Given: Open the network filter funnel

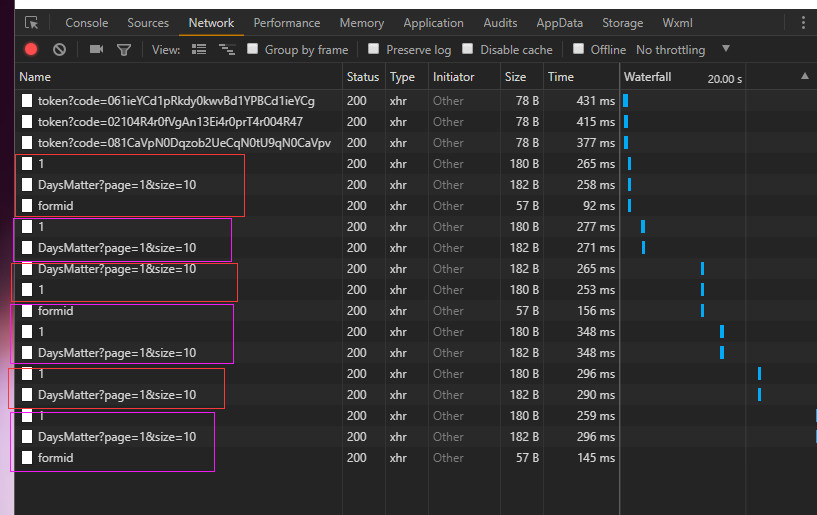Looking at the screenshot, I should [124, 49].
